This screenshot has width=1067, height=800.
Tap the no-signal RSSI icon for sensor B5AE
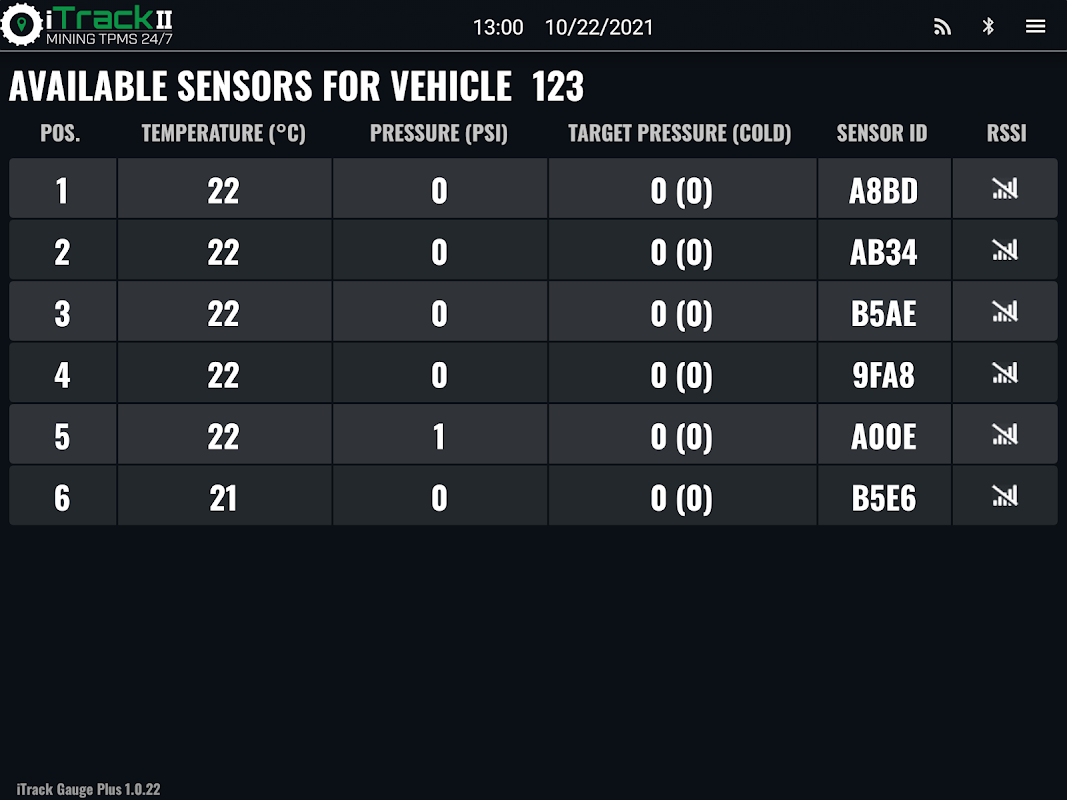[1004, 312]
